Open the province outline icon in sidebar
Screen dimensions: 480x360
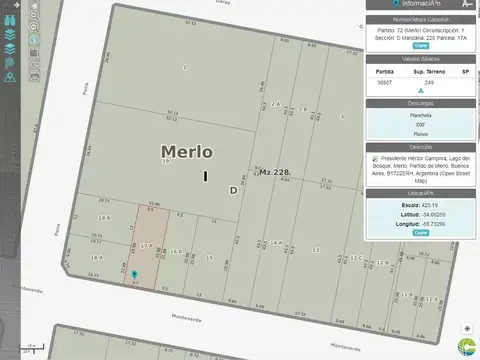coord(10,63)
